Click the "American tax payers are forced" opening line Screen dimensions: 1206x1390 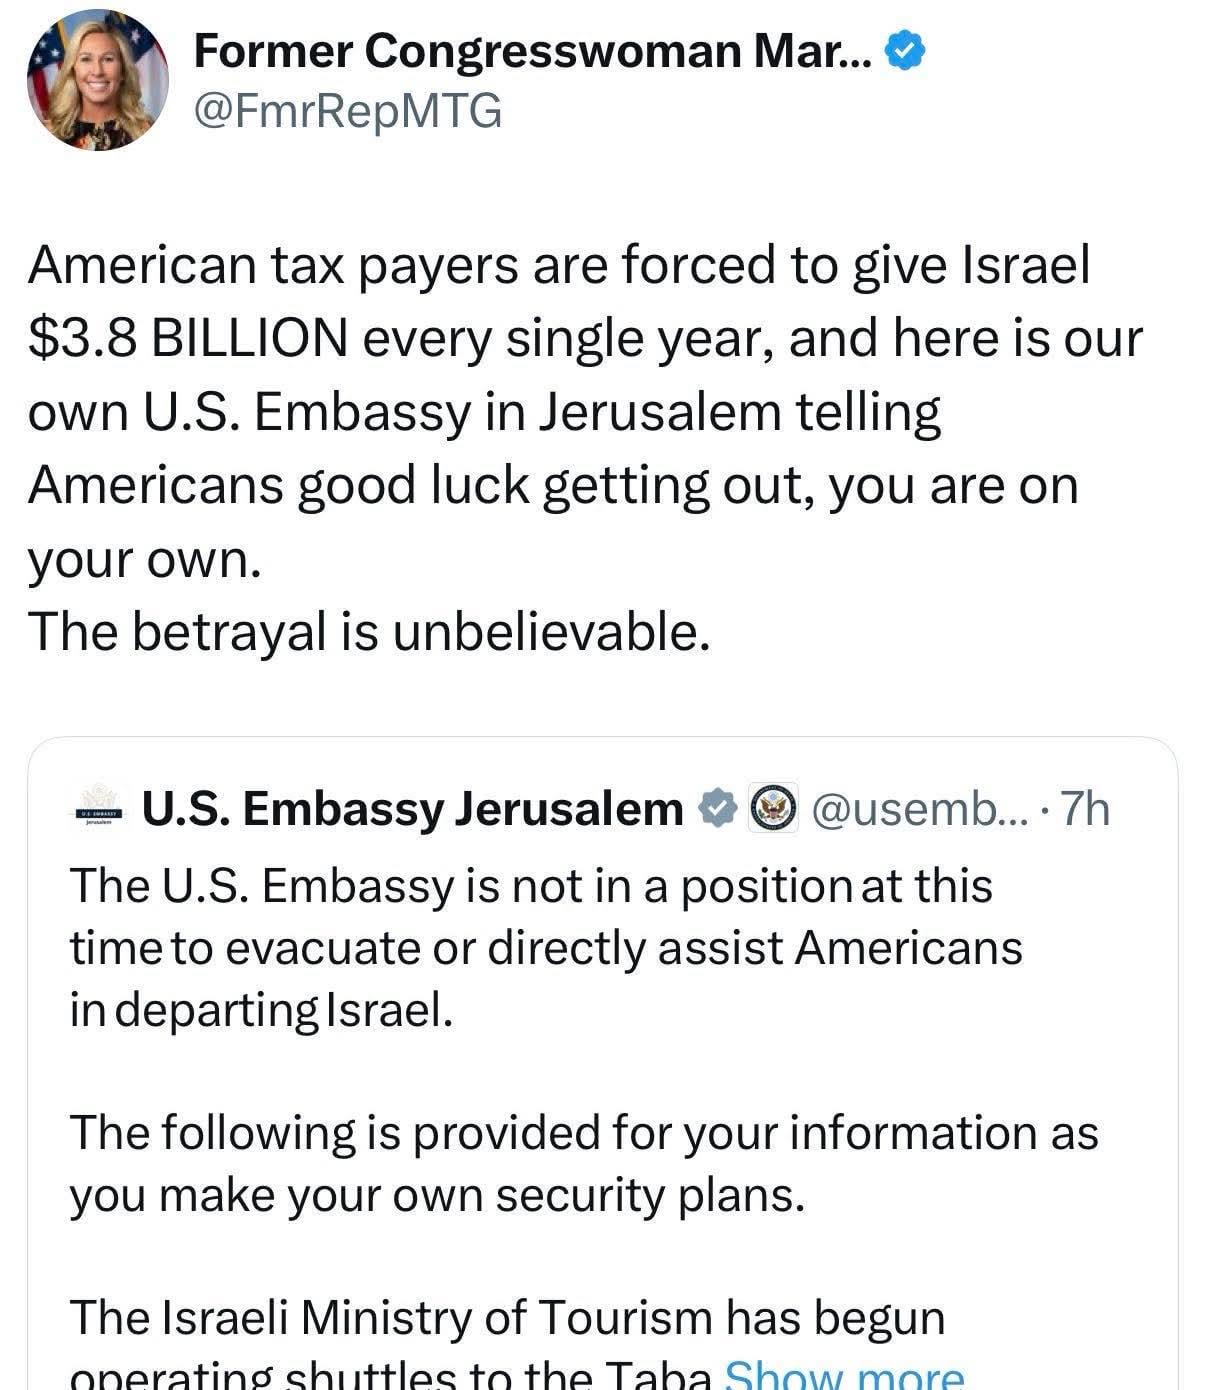click(x=558, y=265)
